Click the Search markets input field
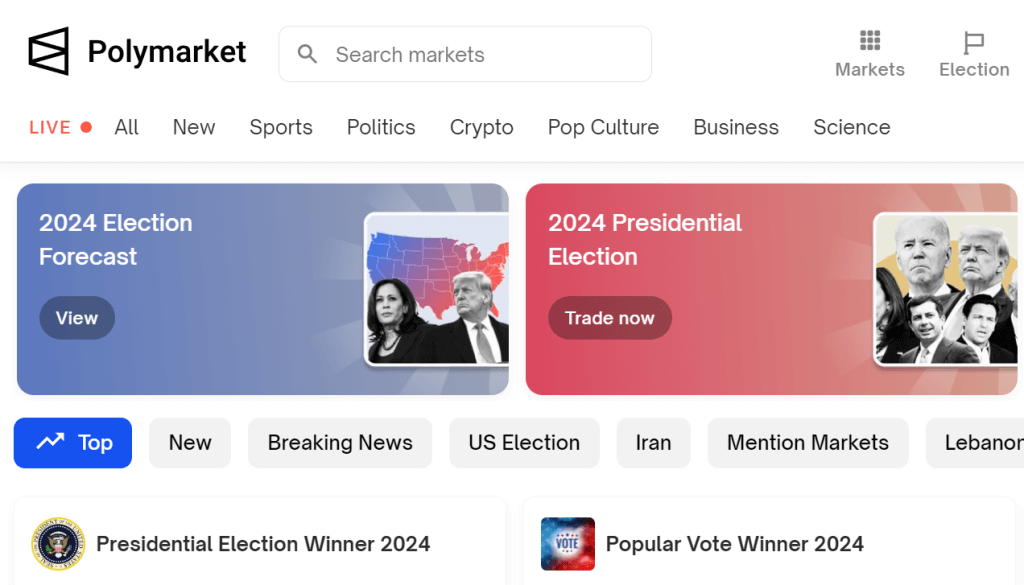The image size is (1024, 585). [x=465, y=54]
